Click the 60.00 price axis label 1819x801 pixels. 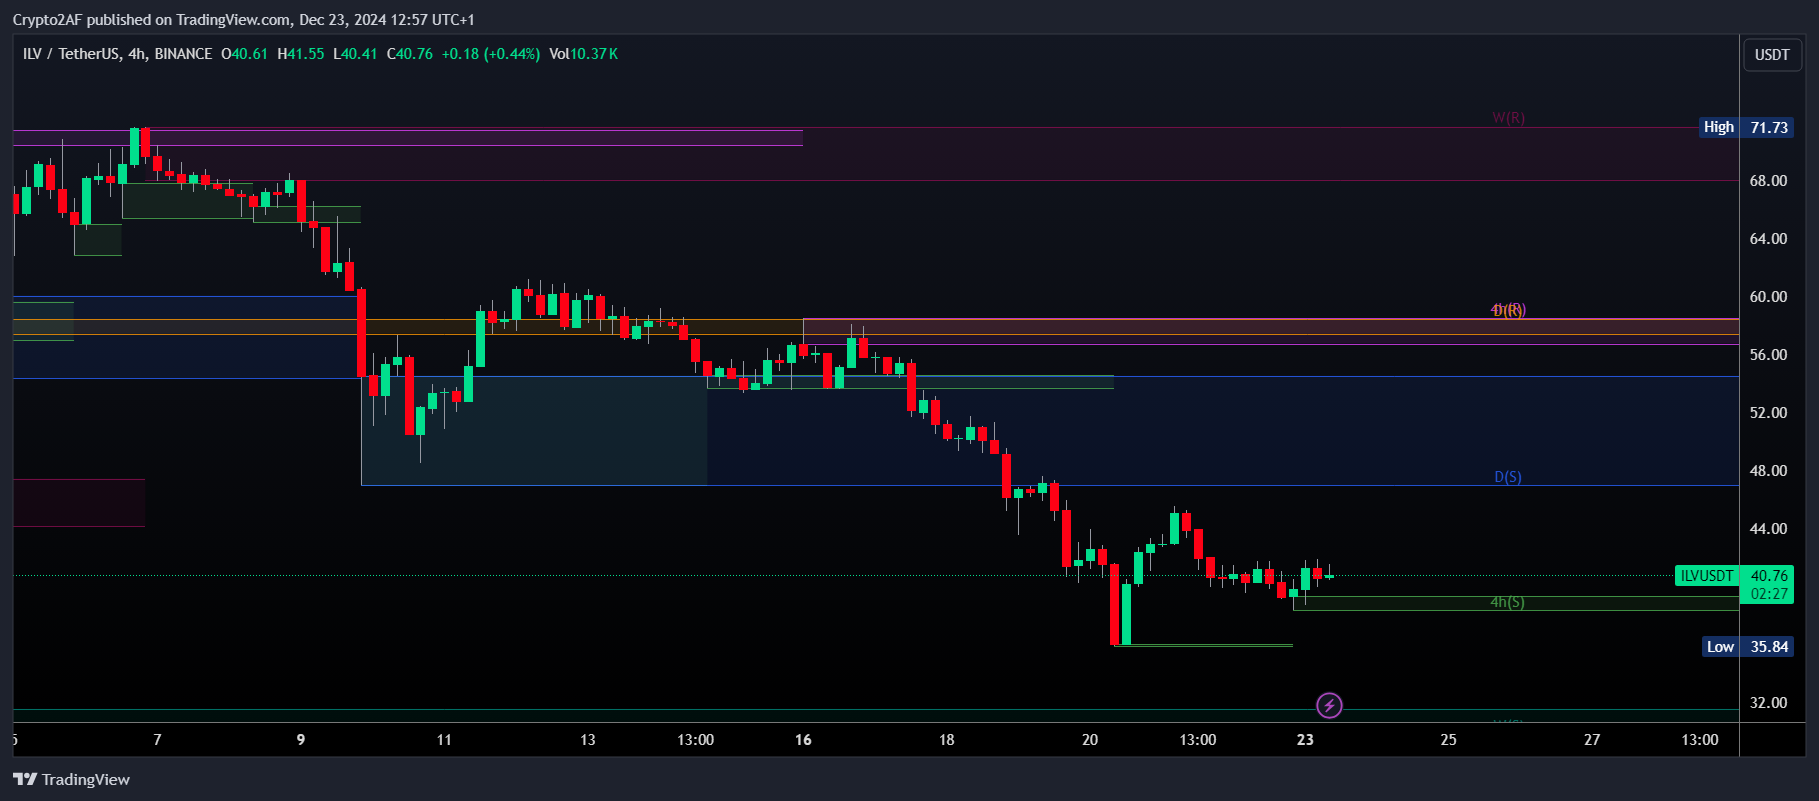point(1768,297)
